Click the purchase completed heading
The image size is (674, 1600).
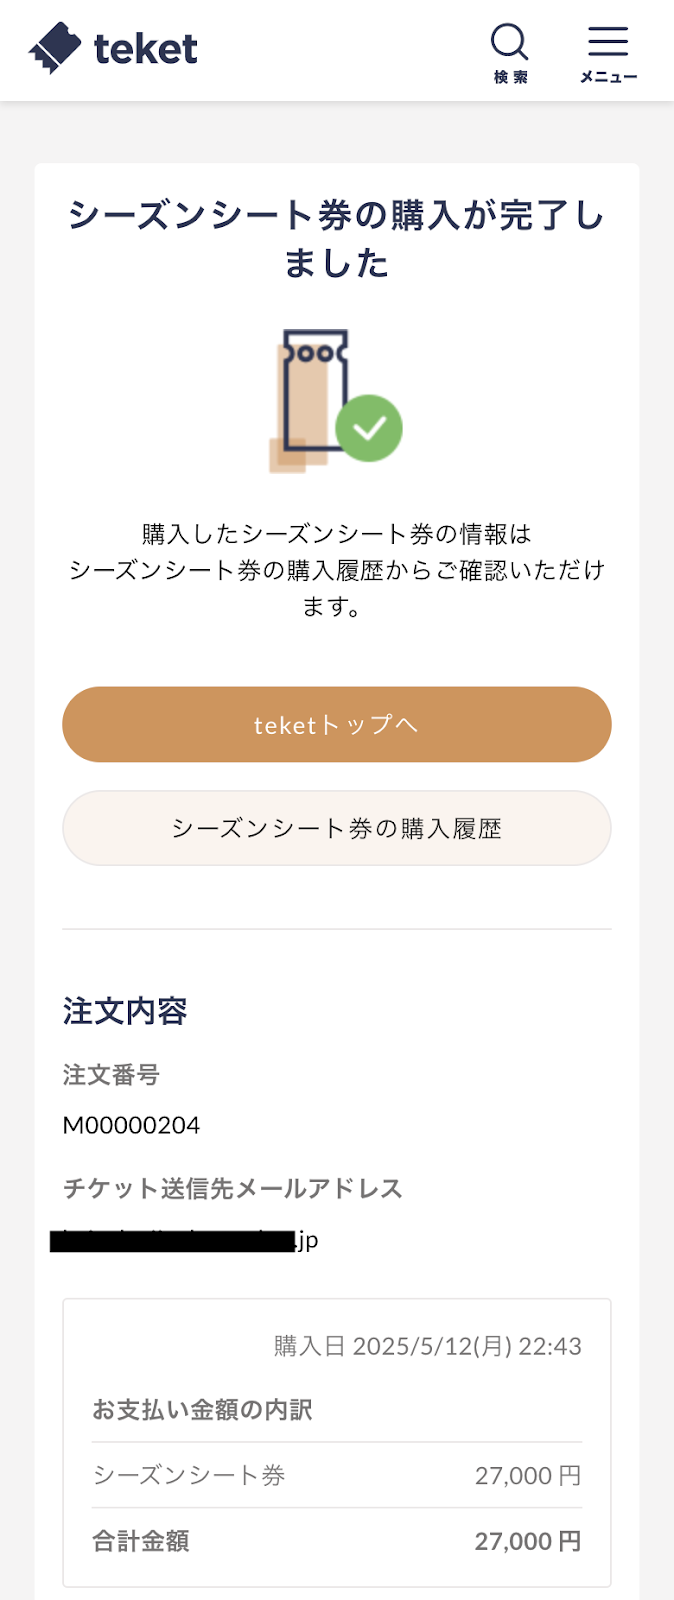[337, 238]
